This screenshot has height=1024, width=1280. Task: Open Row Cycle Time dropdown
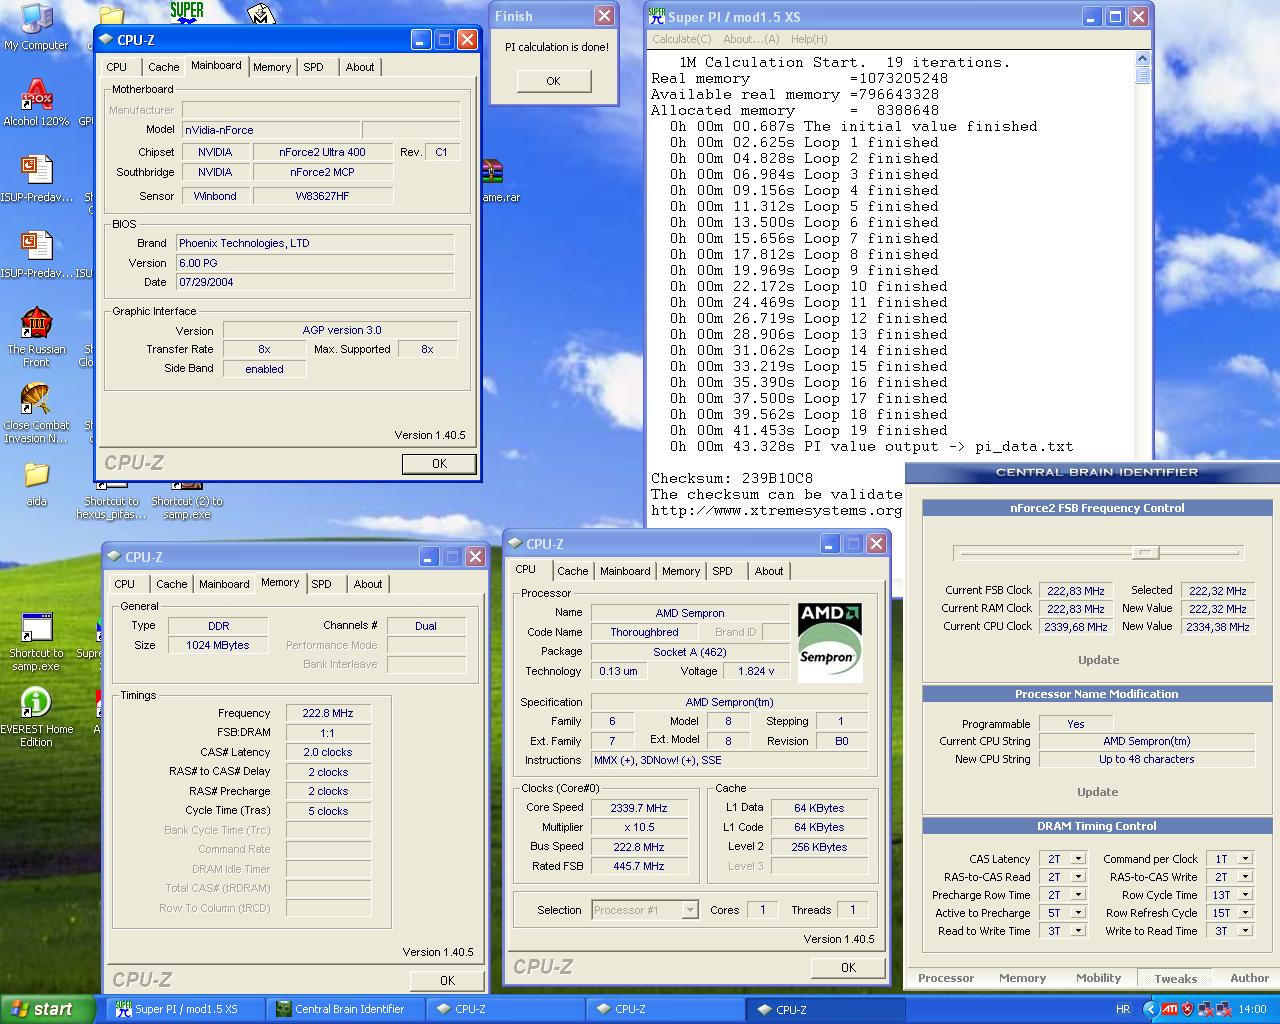point(1245,895)
